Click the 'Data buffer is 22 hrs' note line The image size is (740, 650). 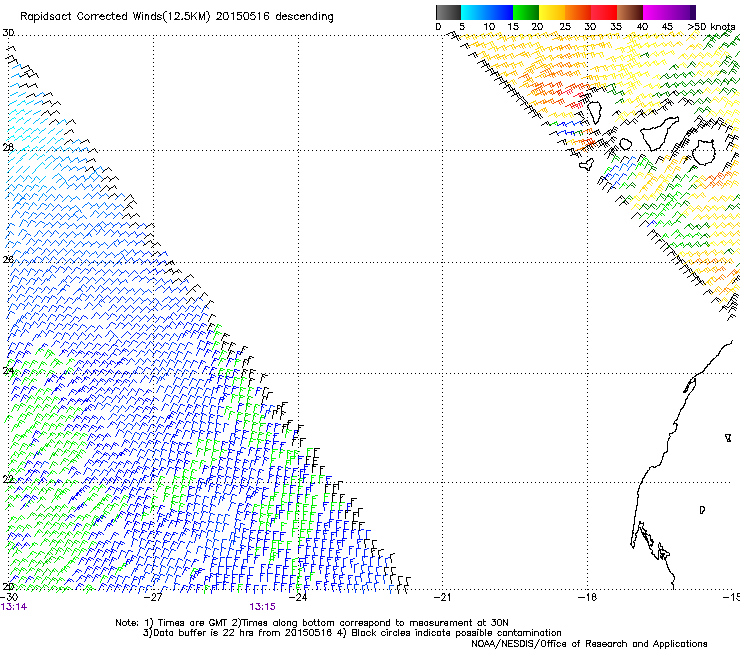(x=352, y=633)
